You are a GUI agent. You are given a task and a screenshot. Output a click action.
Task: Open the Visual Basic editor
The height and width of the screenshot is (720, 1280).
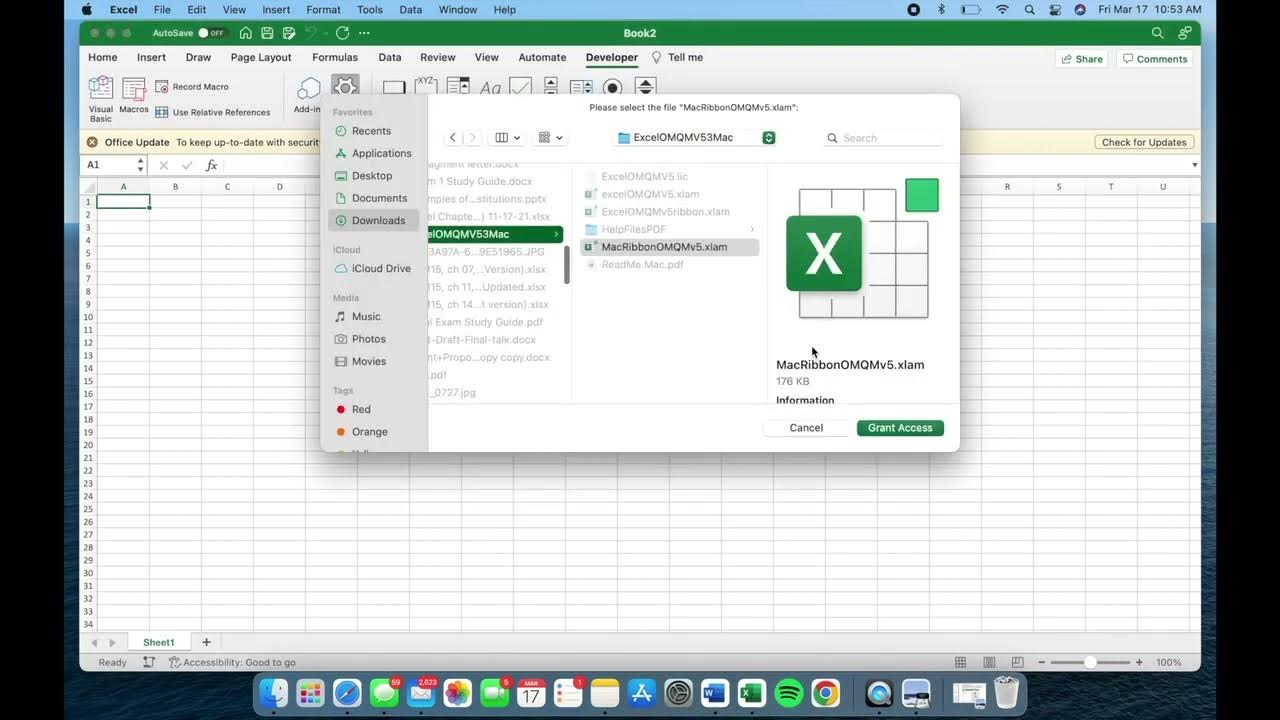(101, 100)
